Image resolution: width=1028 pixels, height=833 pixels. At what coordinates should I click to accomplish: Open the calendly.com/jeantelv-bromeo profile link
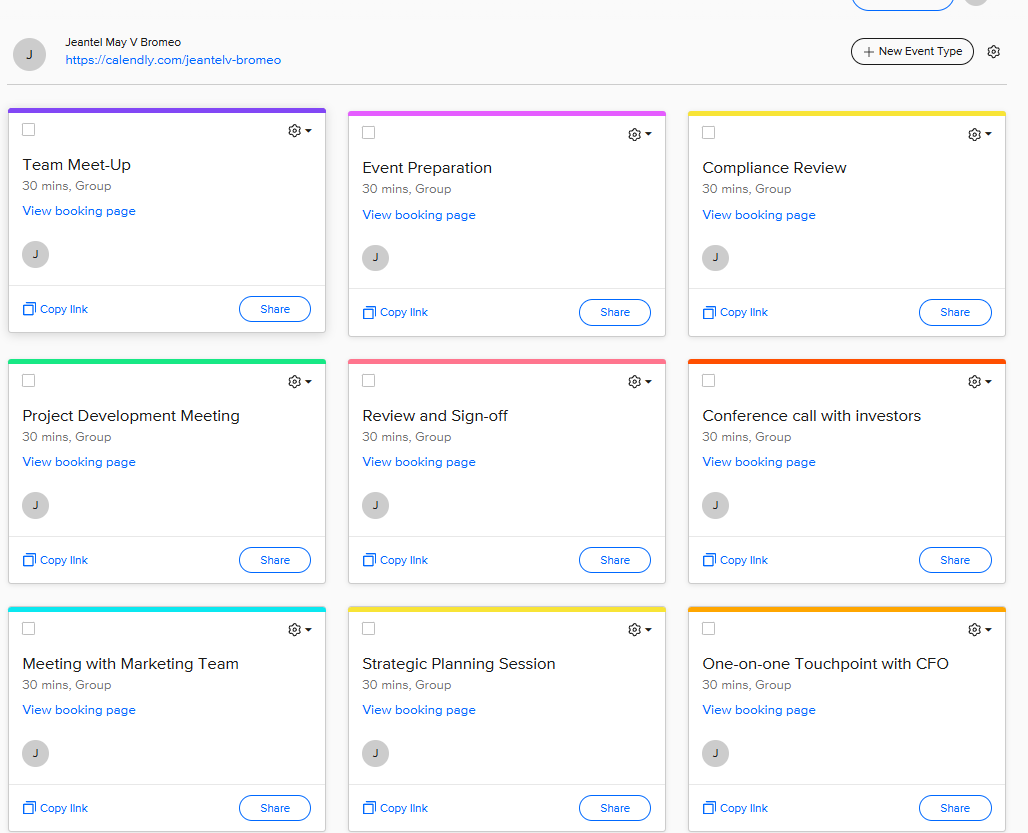(173, 60)
